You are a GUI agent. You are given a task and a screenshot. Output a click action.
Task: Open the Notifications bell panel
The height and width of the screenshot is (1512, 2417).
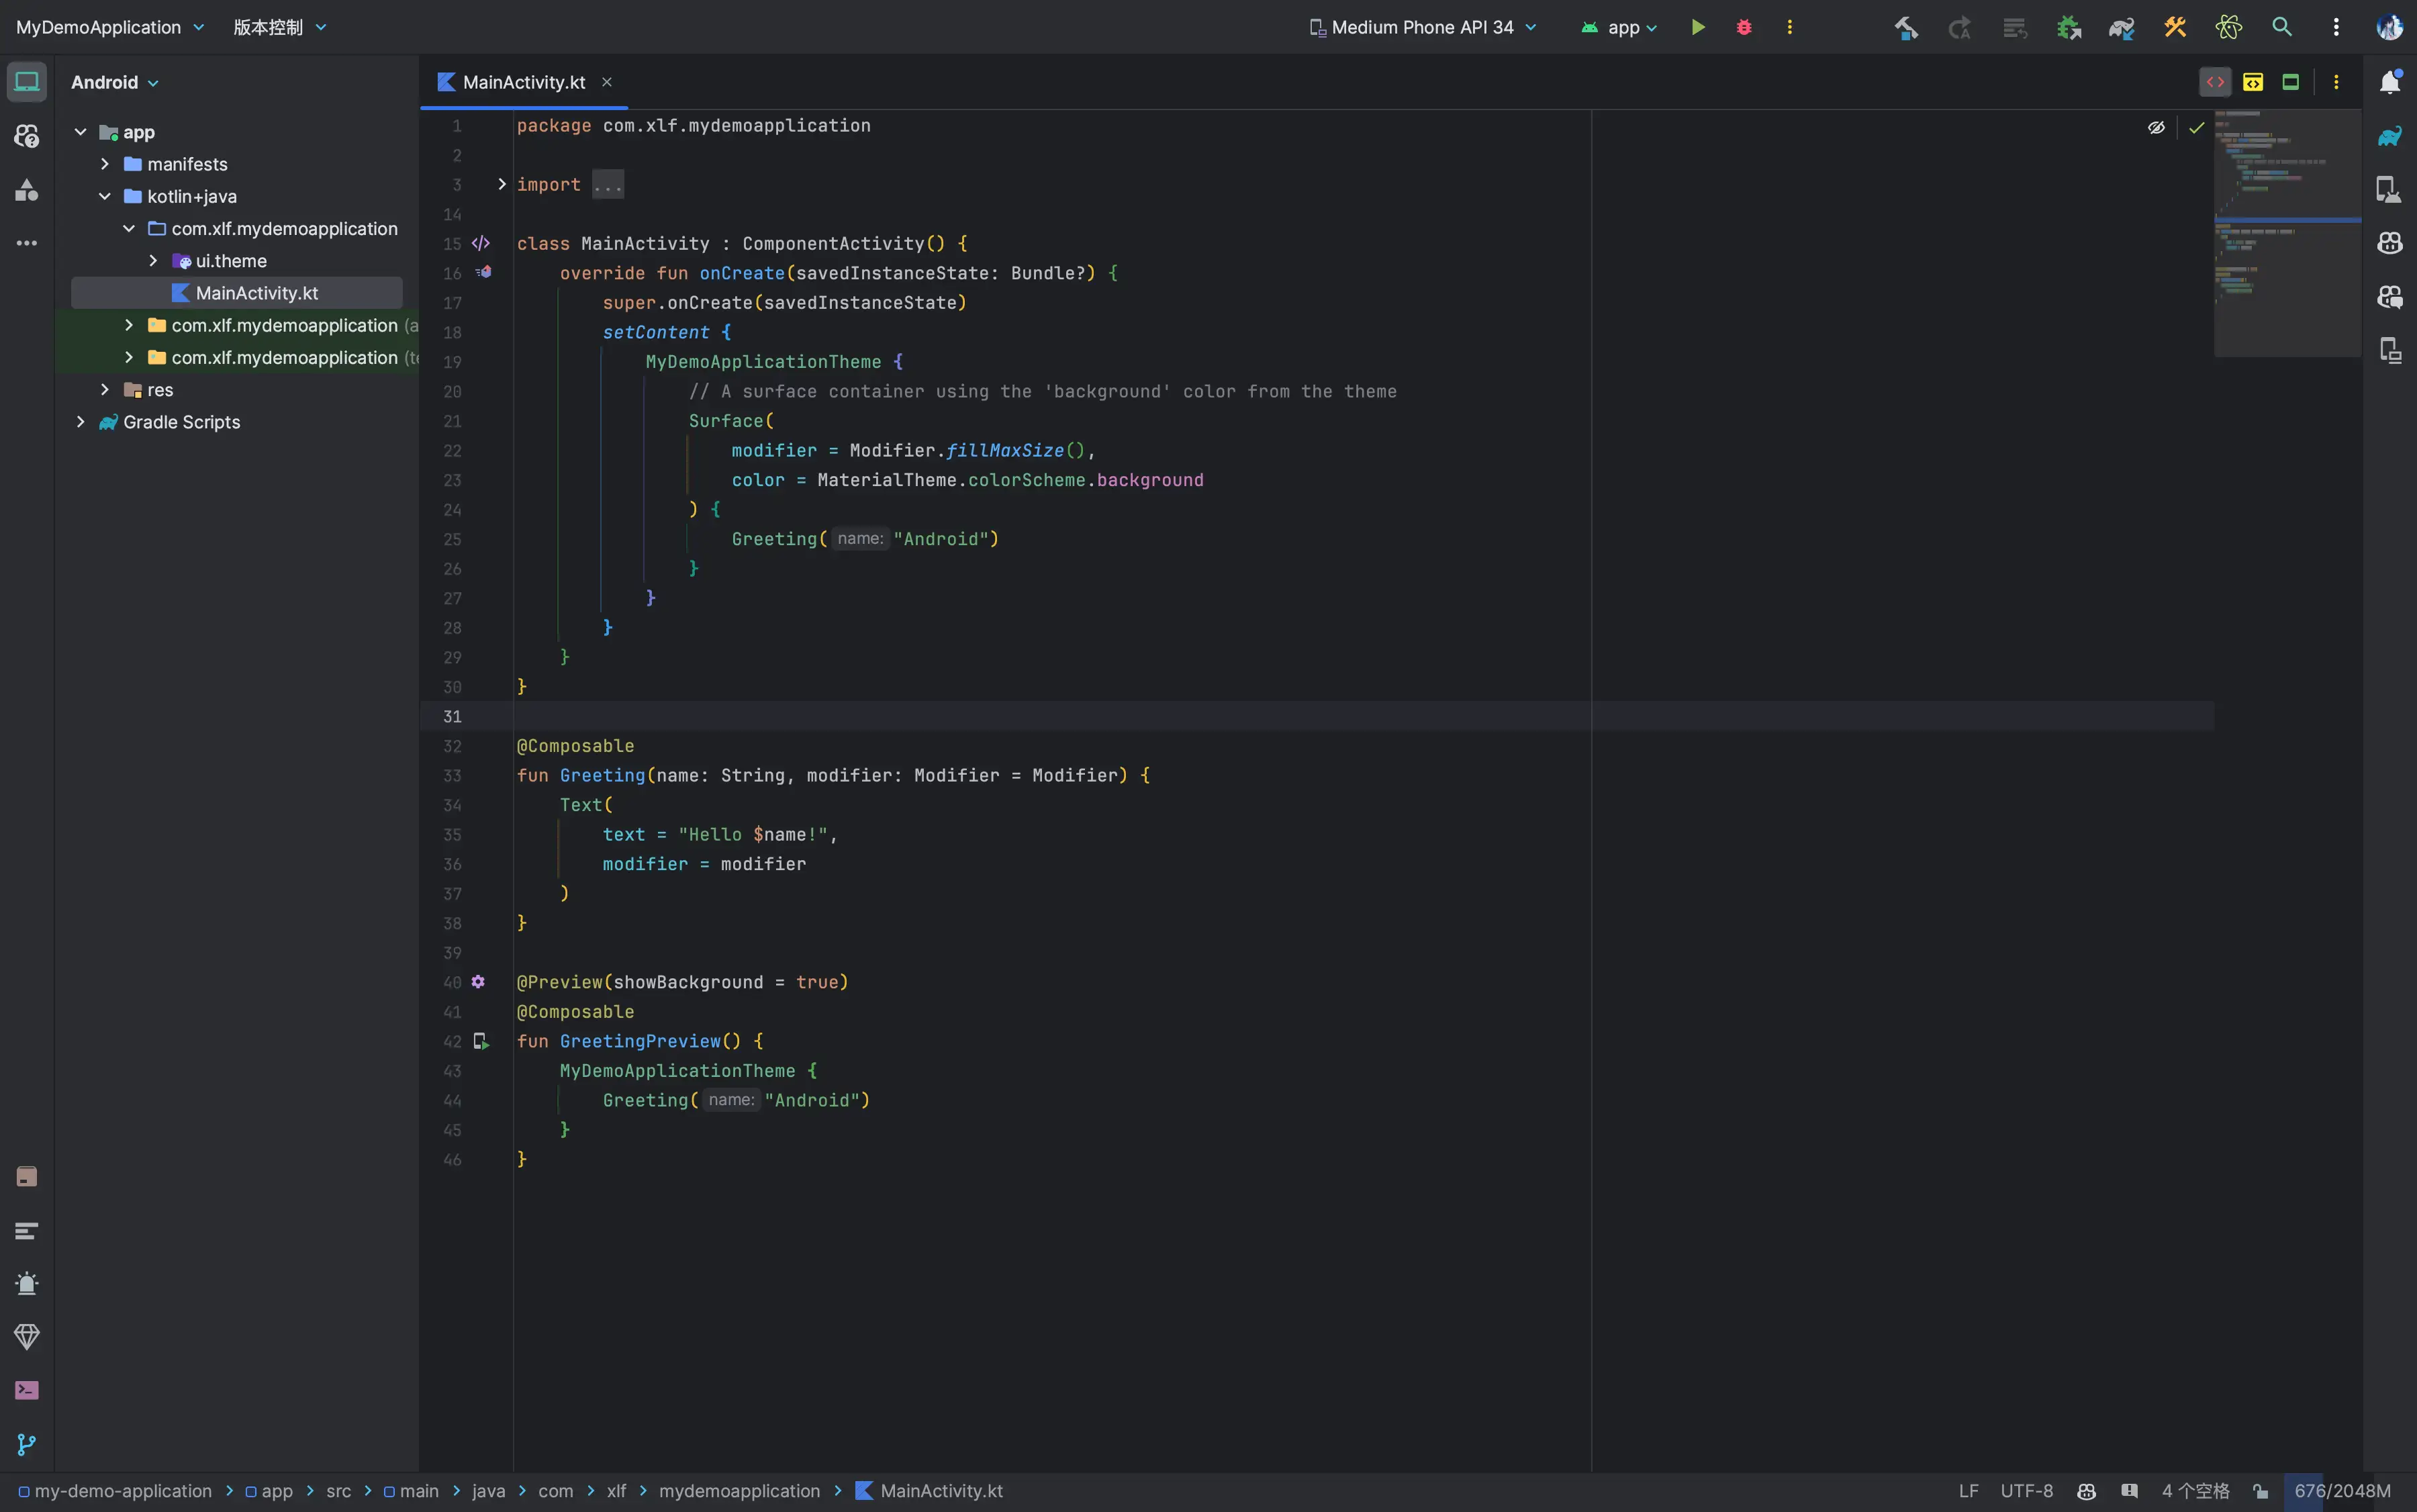[2390, 82]
